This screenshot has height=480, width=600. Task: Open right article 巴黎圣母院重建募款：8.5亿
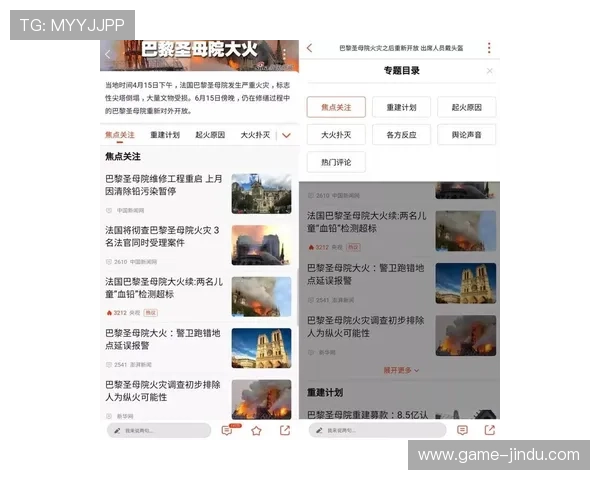click(x=367, y=414)
